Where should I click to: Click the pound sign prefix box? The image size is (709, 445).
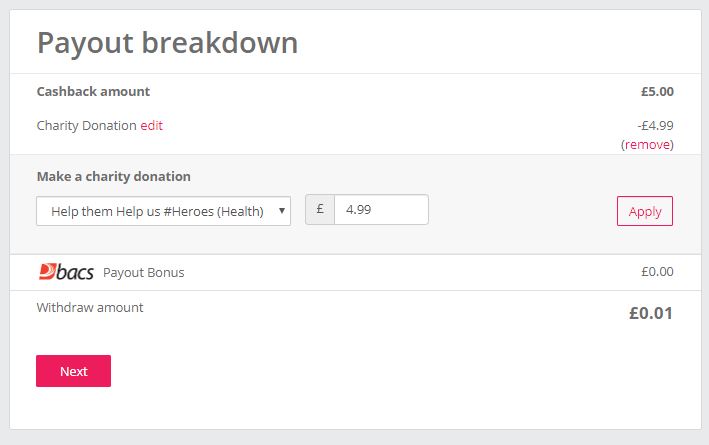320,209
